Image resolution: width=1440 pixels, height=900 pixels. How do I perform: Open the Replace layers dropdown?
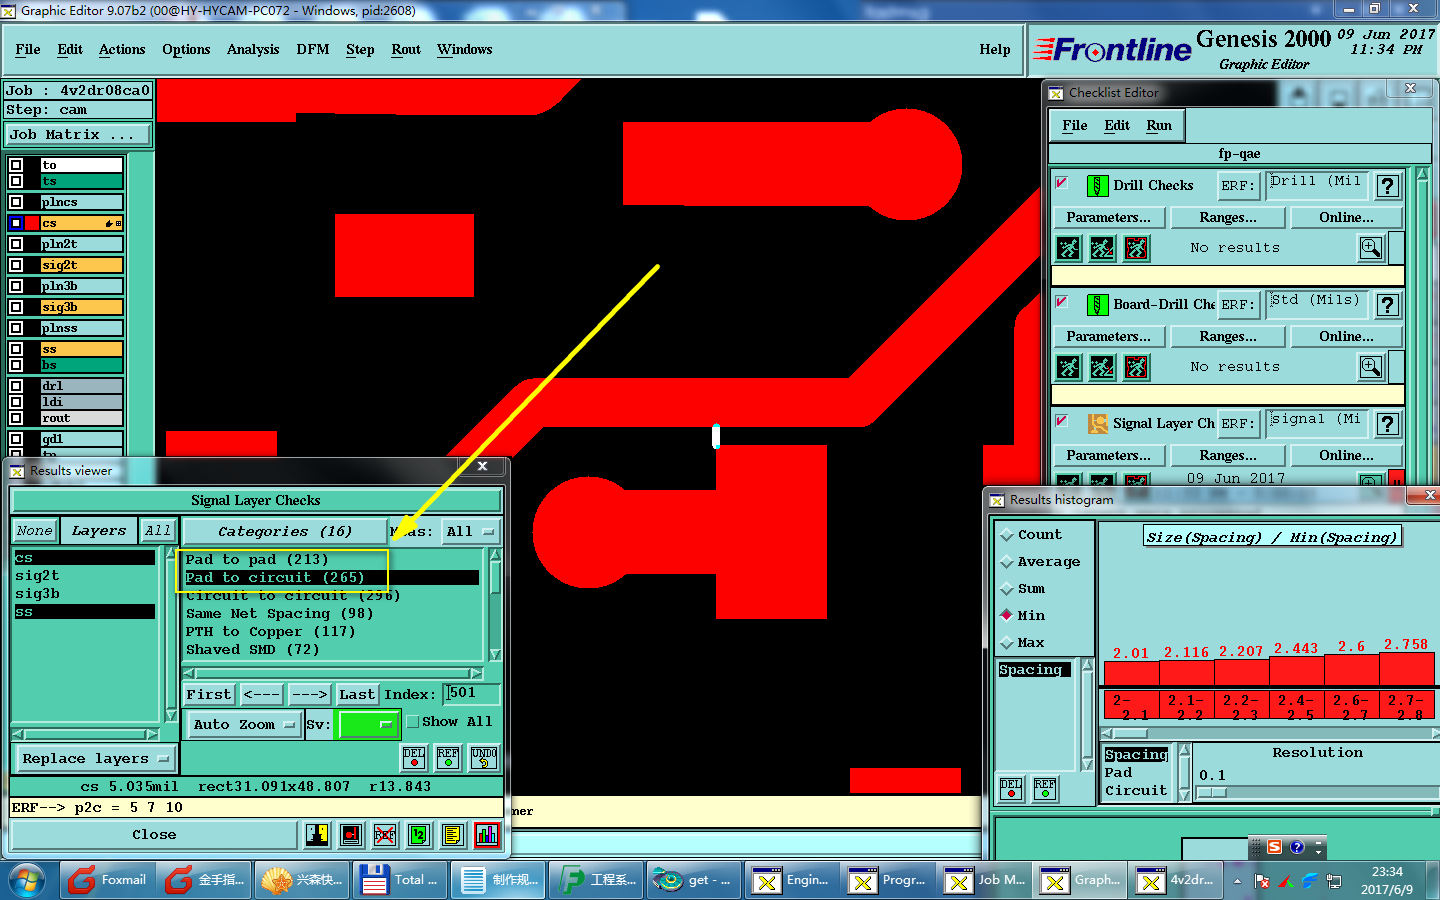[x=95, y=759]
